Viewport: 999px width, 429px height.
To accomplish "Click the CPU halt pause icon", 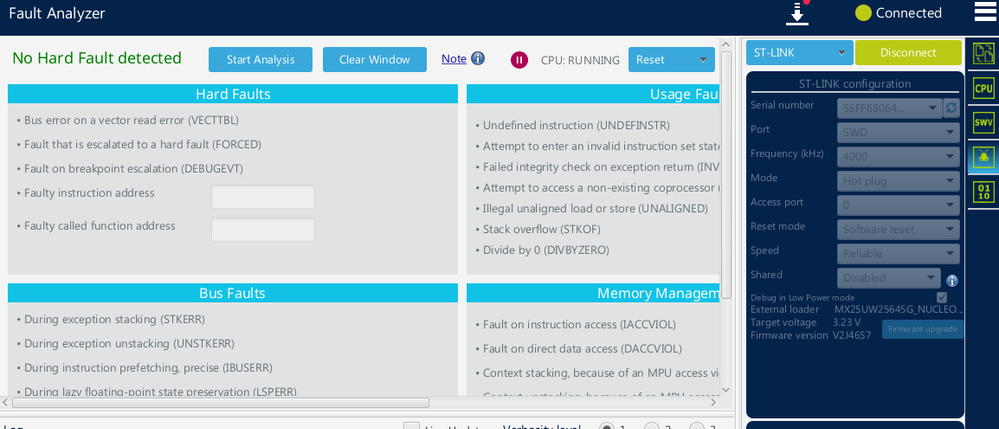I will tap(519, 60).
